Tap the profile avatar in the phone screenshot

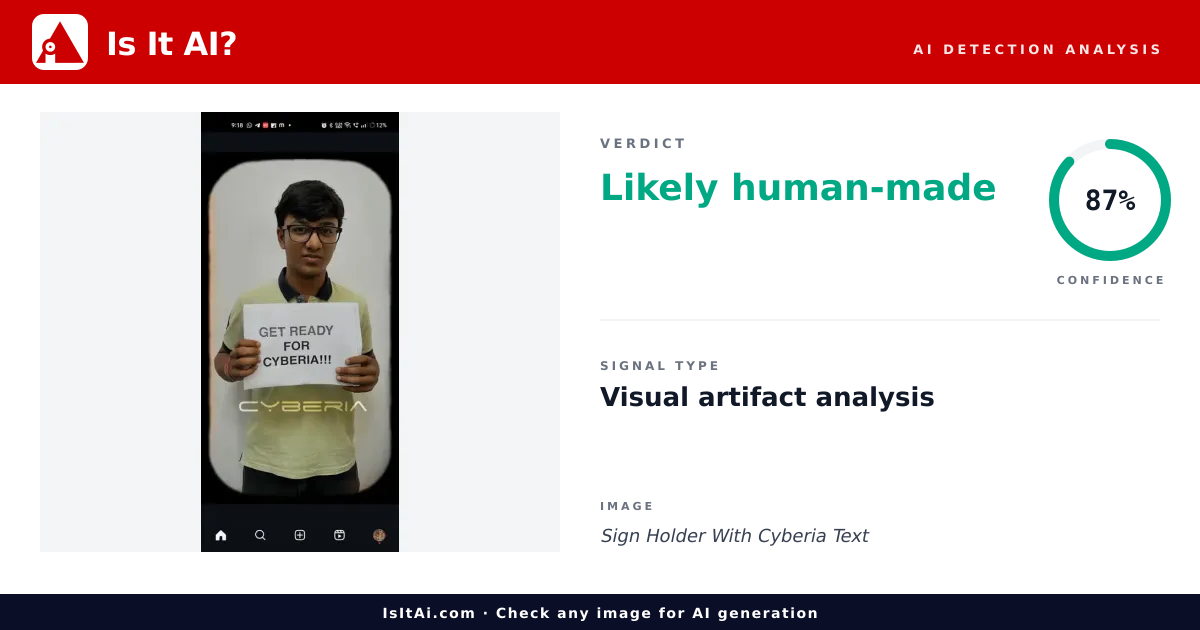(379, 535)
